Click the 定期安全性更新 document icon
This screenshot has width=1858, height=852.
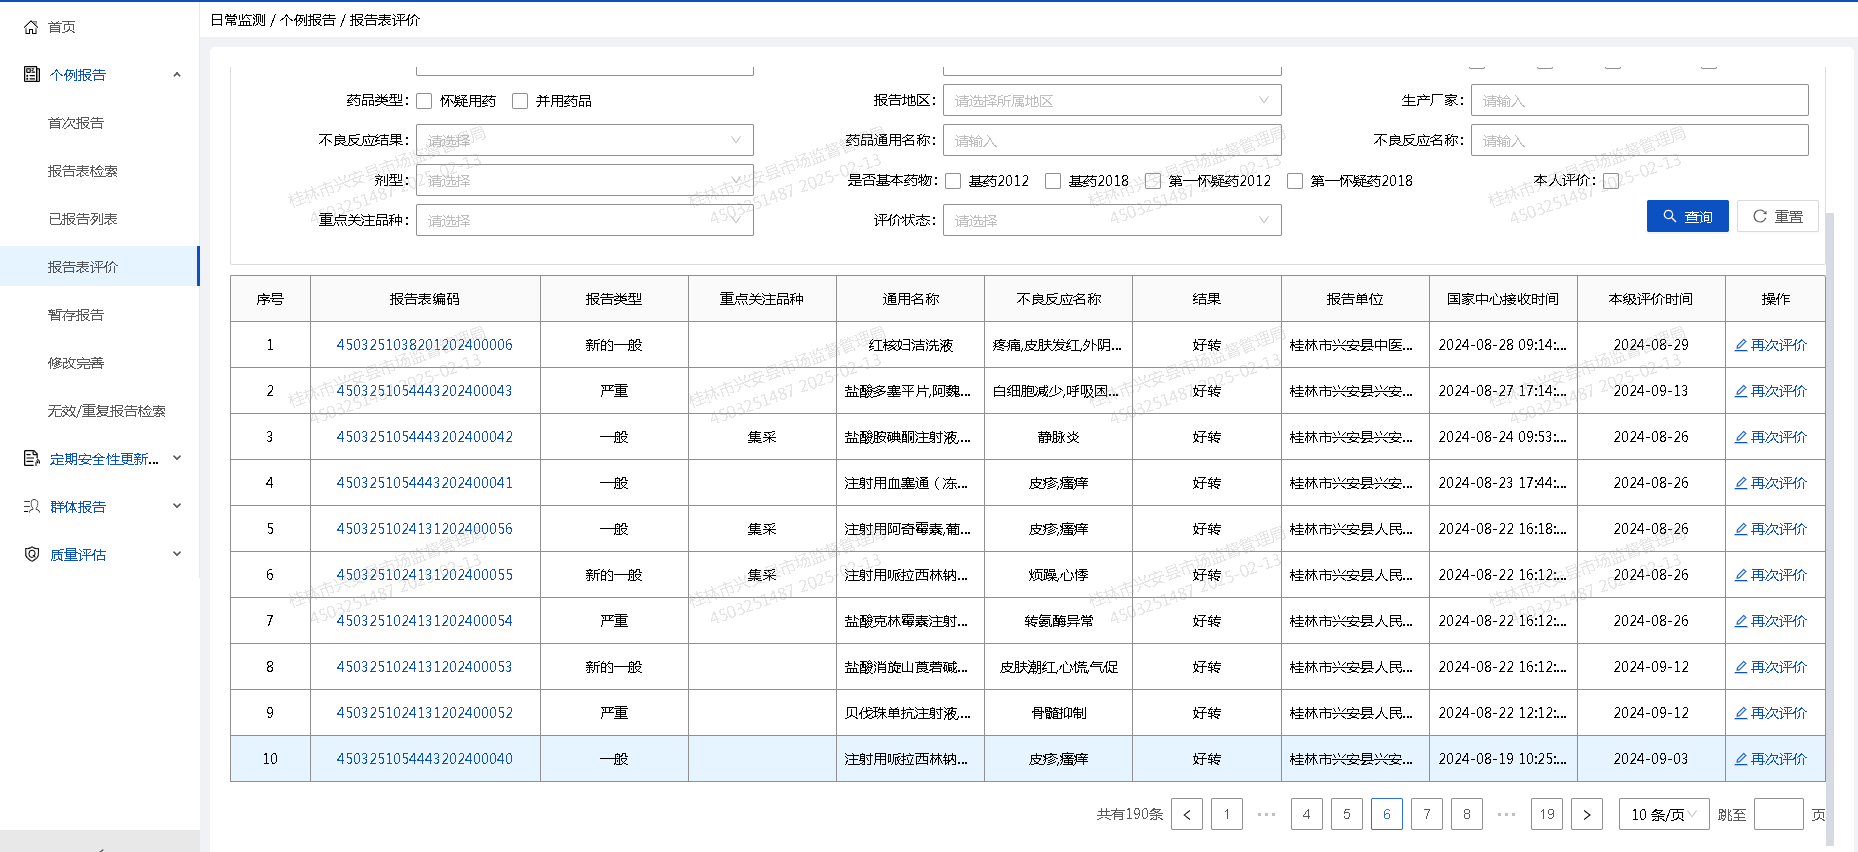click(32, 458)
